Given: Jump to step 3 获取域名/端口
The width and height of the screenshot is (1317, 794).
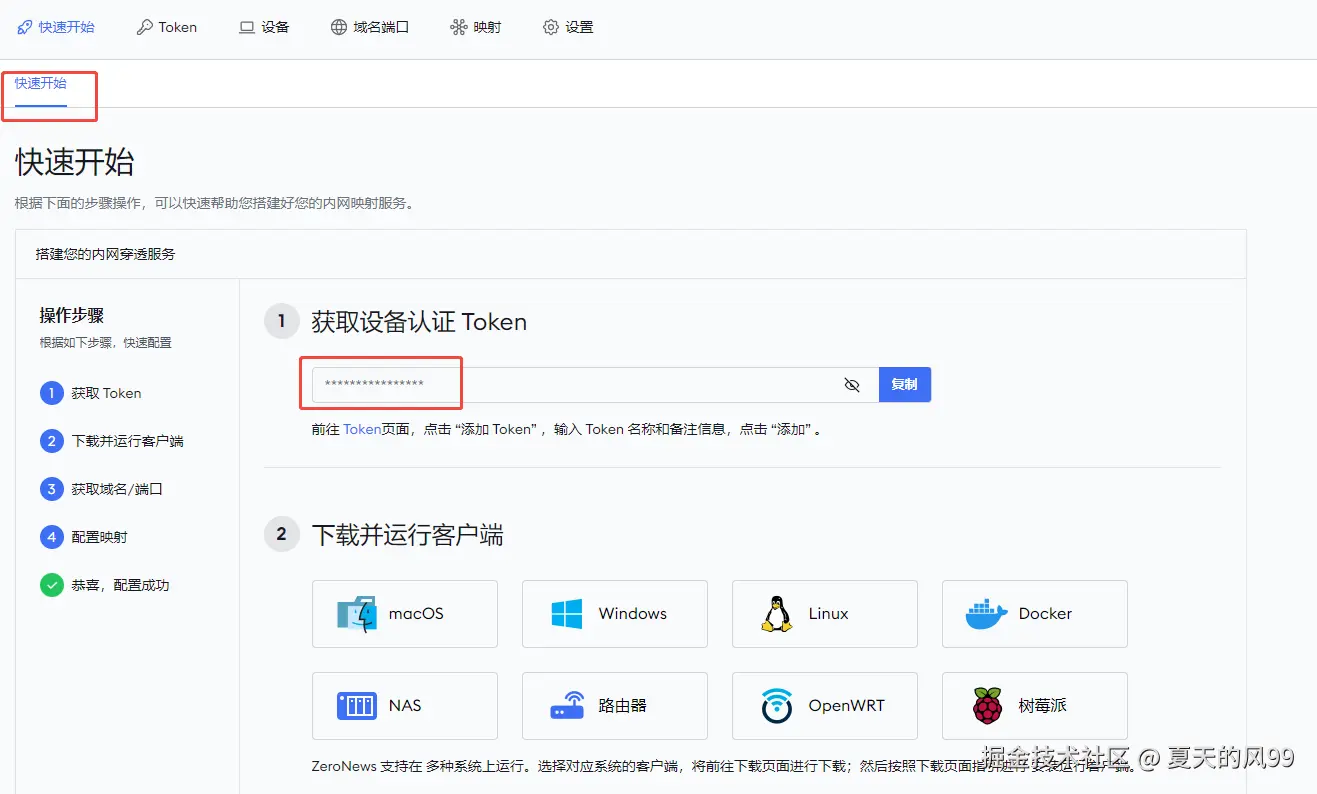Looking at the screenshot, I should coord(101,490).
